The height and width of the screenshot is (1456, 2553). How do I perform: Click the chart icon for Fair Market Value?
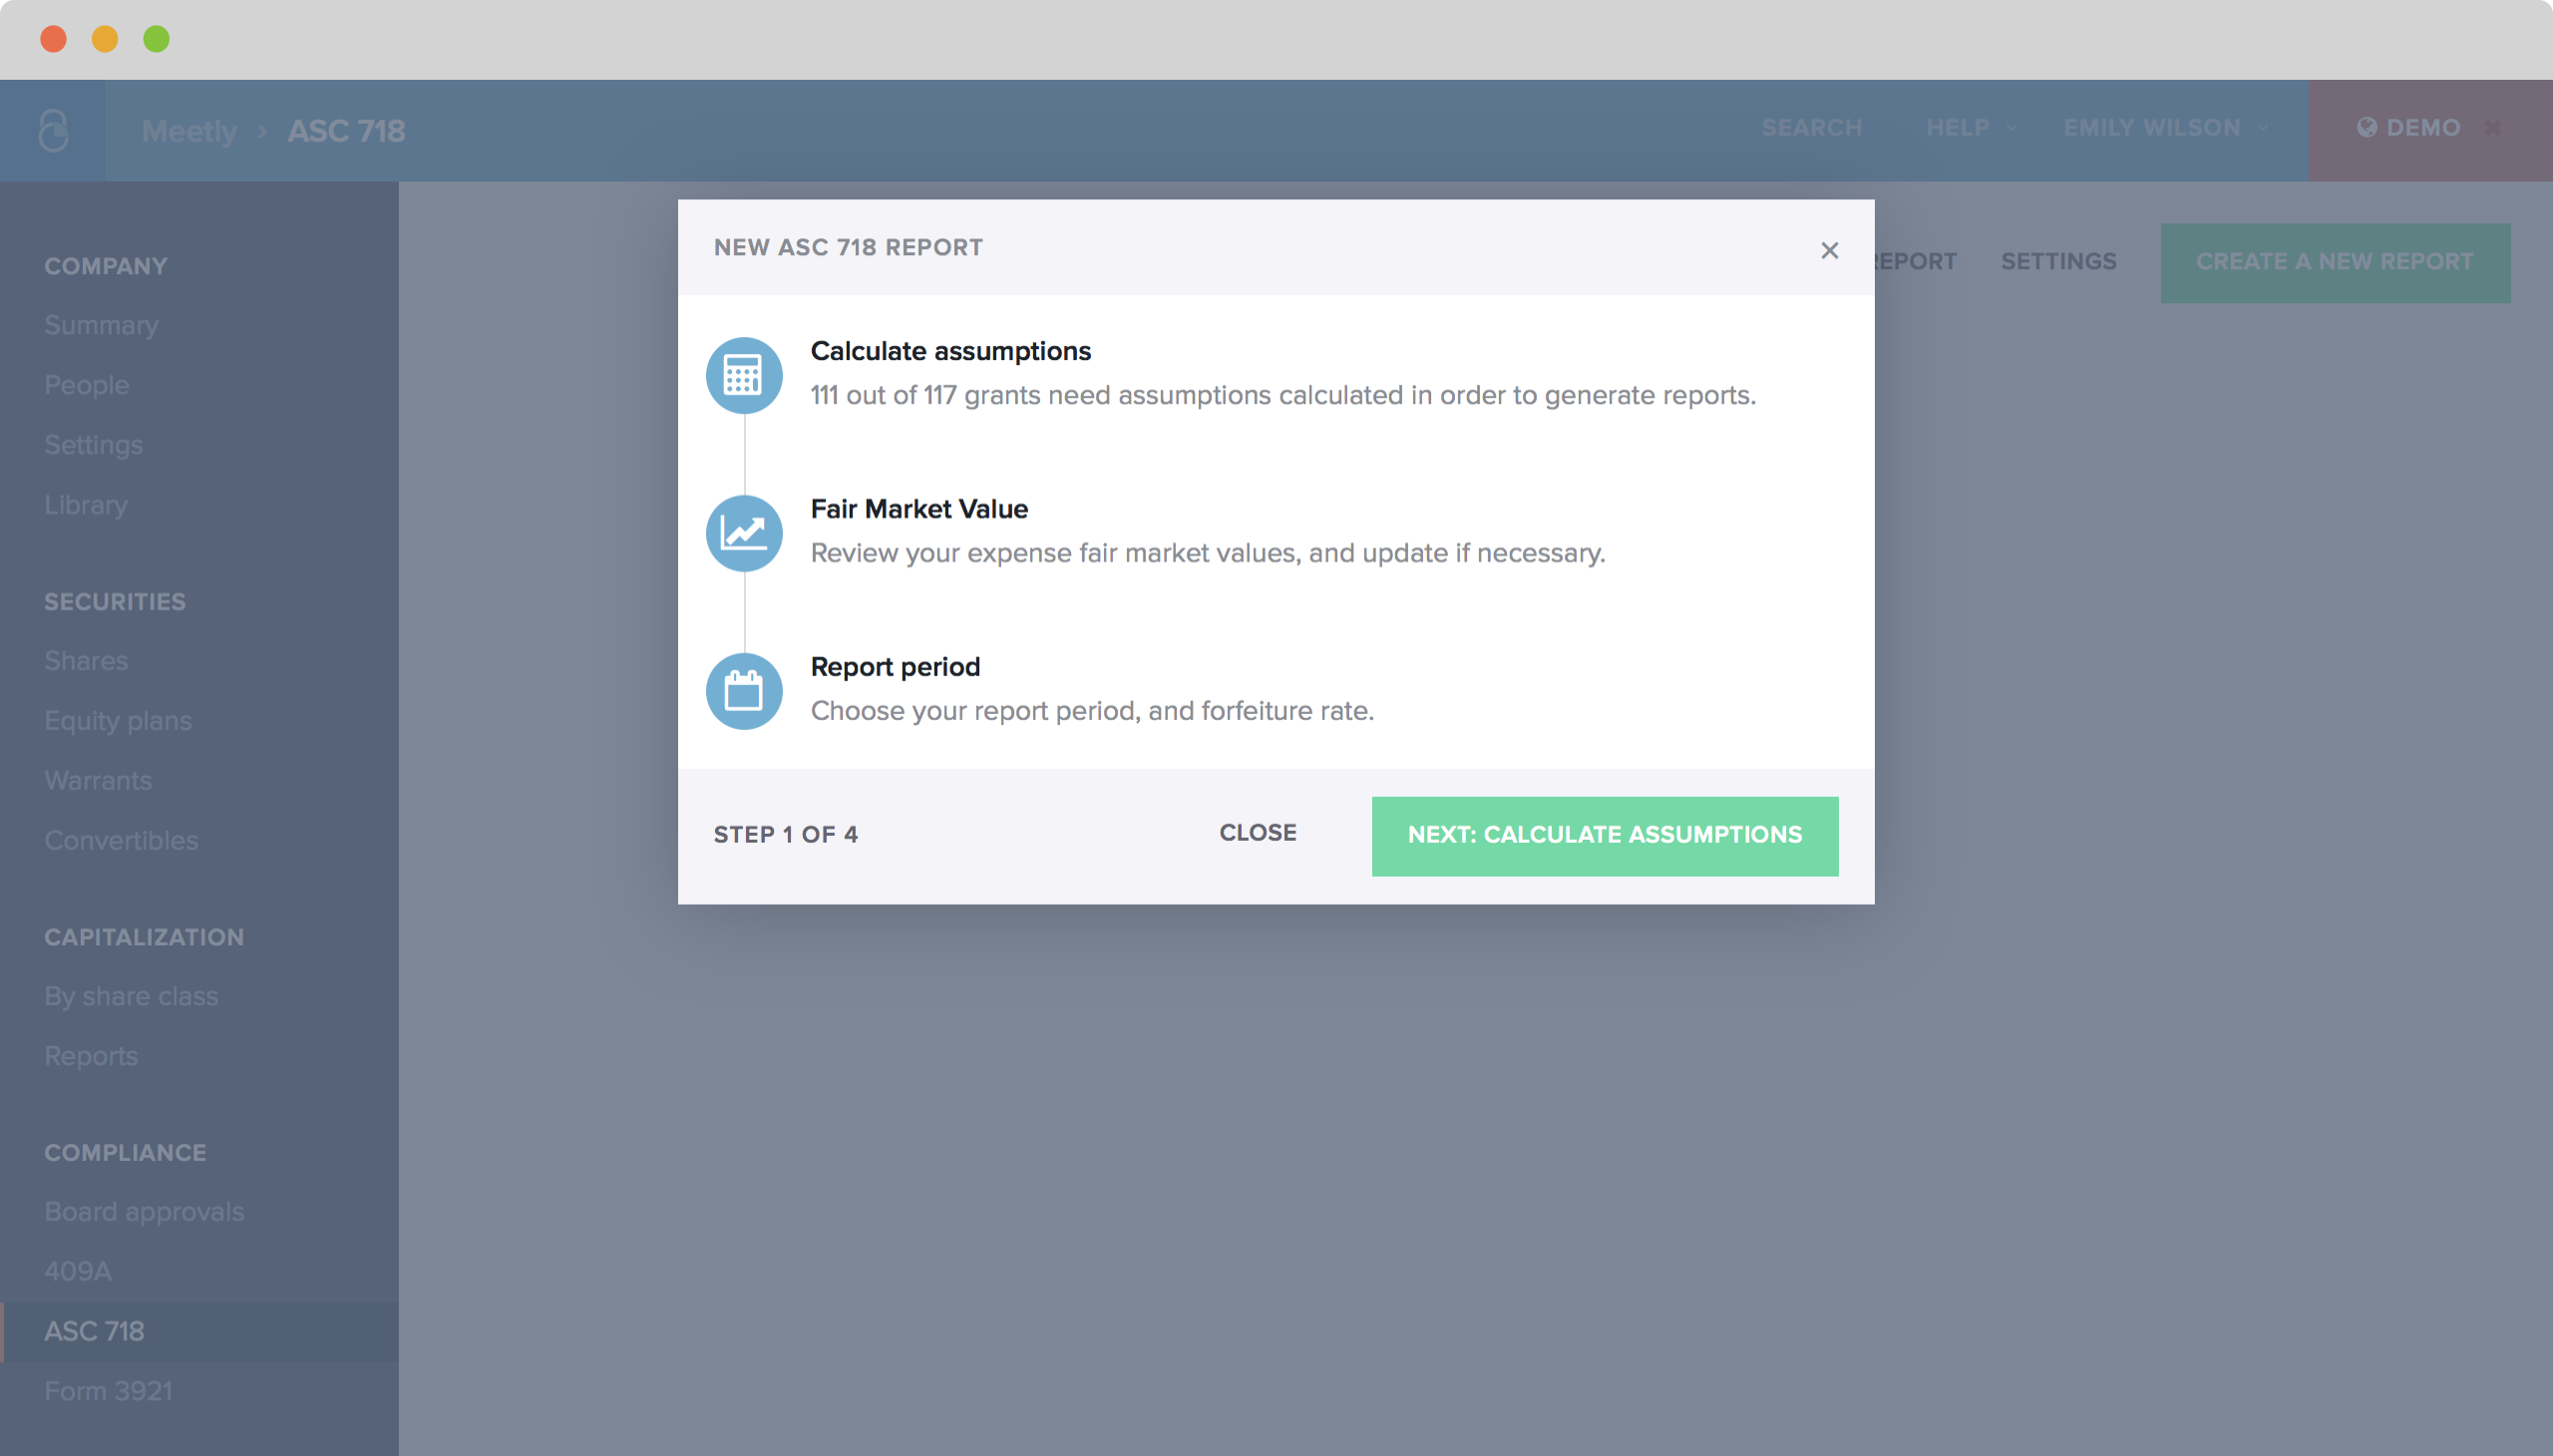743,533
